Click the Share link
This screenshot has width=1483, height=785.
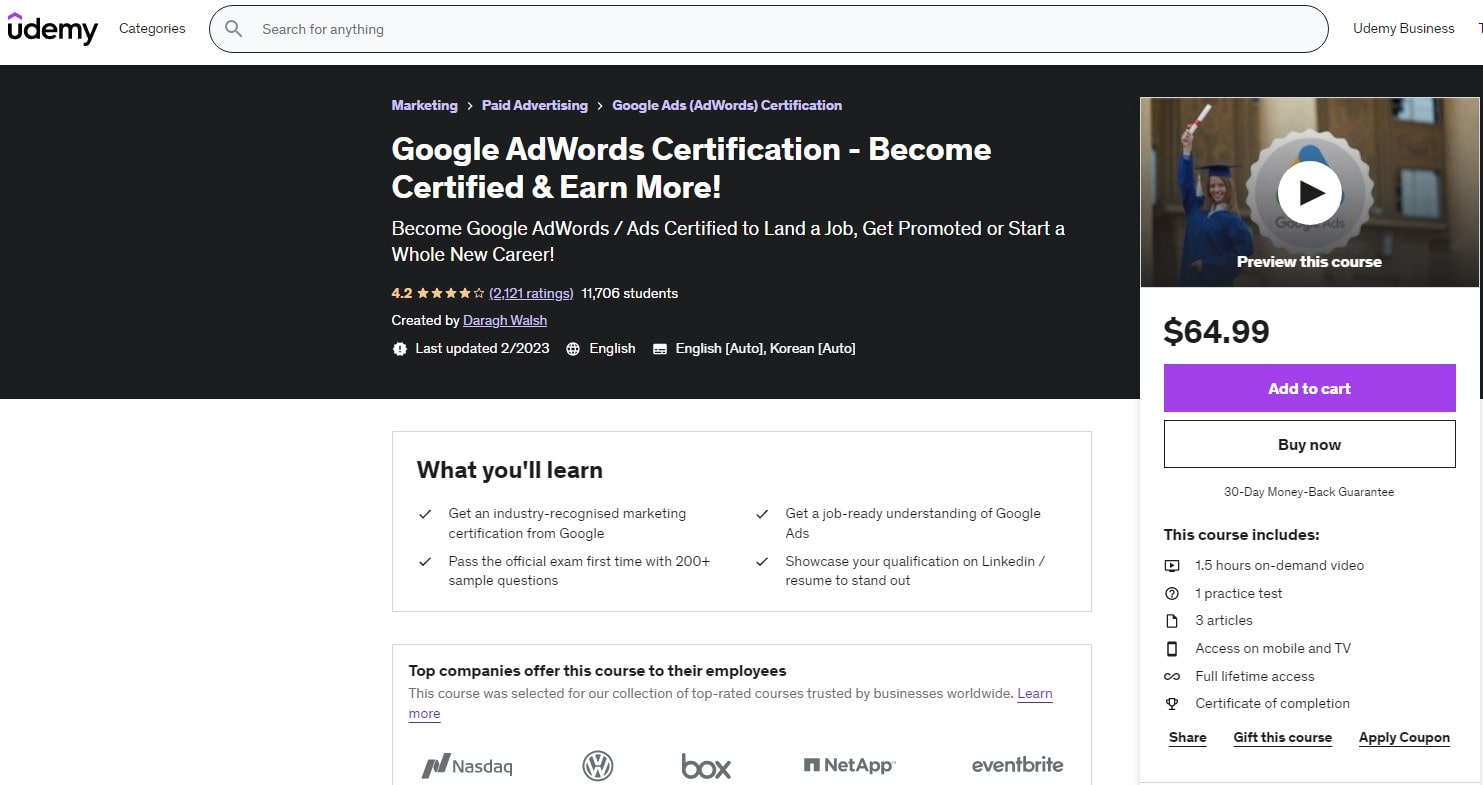coord(1187,738)
